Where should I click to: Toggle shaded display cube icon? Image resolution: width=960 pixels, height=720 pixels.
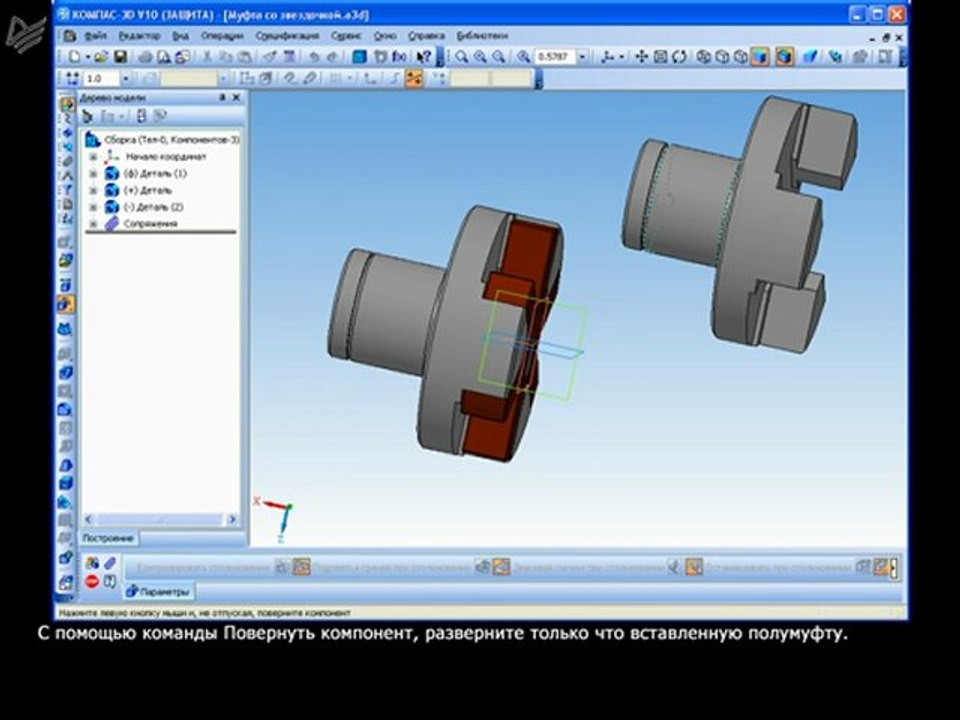click(x=760, y=57)
